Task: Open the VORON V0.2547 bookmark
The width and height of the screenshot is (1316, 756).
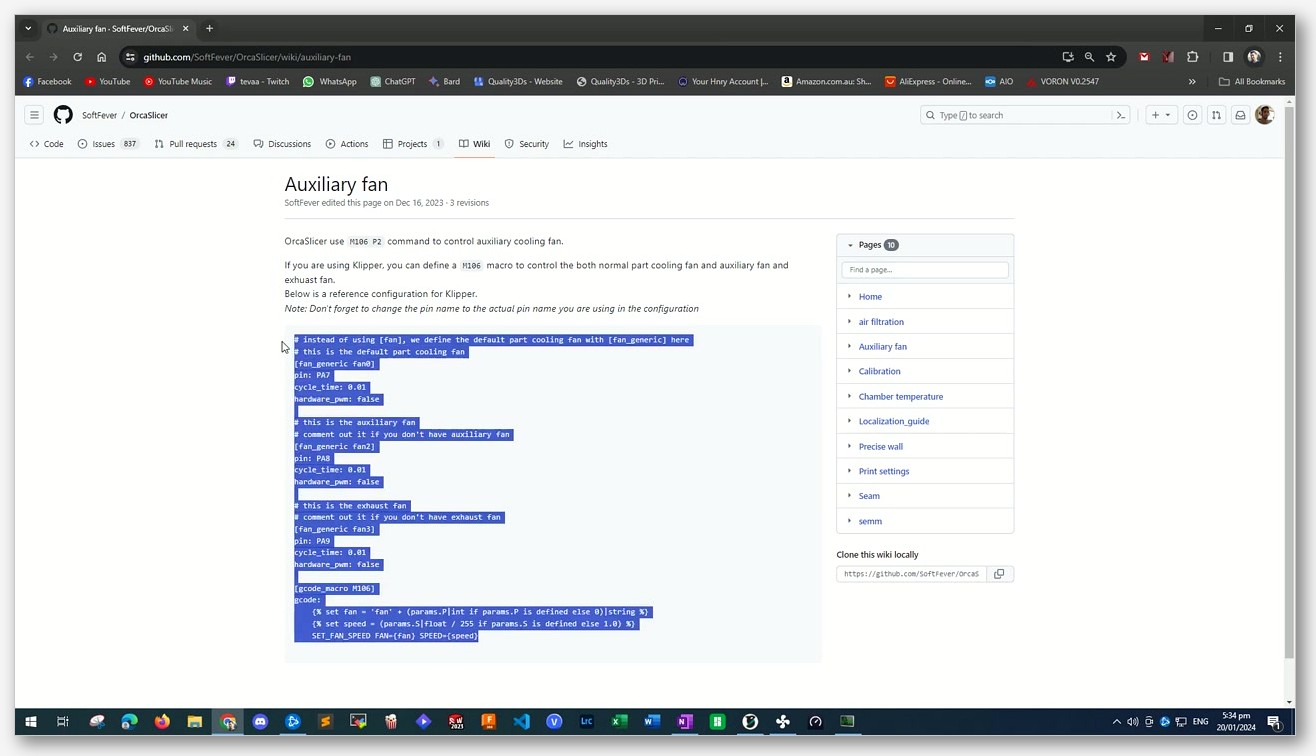Action: tap(1063, 82)
